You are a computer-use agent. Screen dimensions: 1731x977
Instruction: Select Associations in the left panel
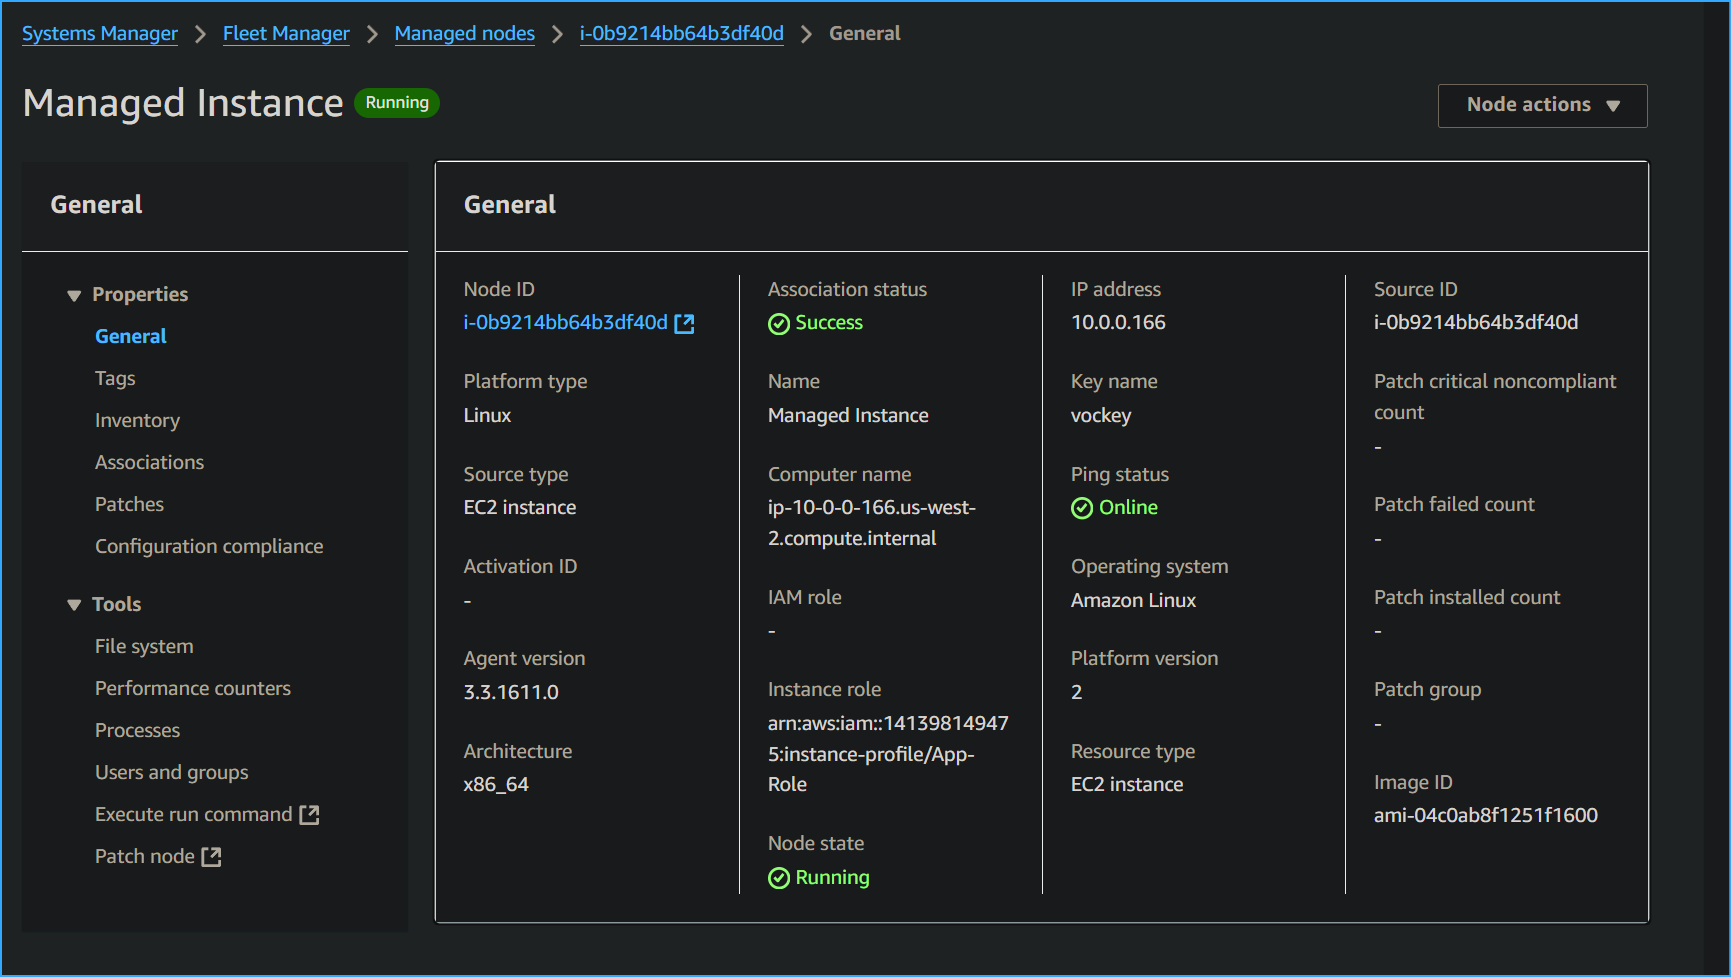149,462
